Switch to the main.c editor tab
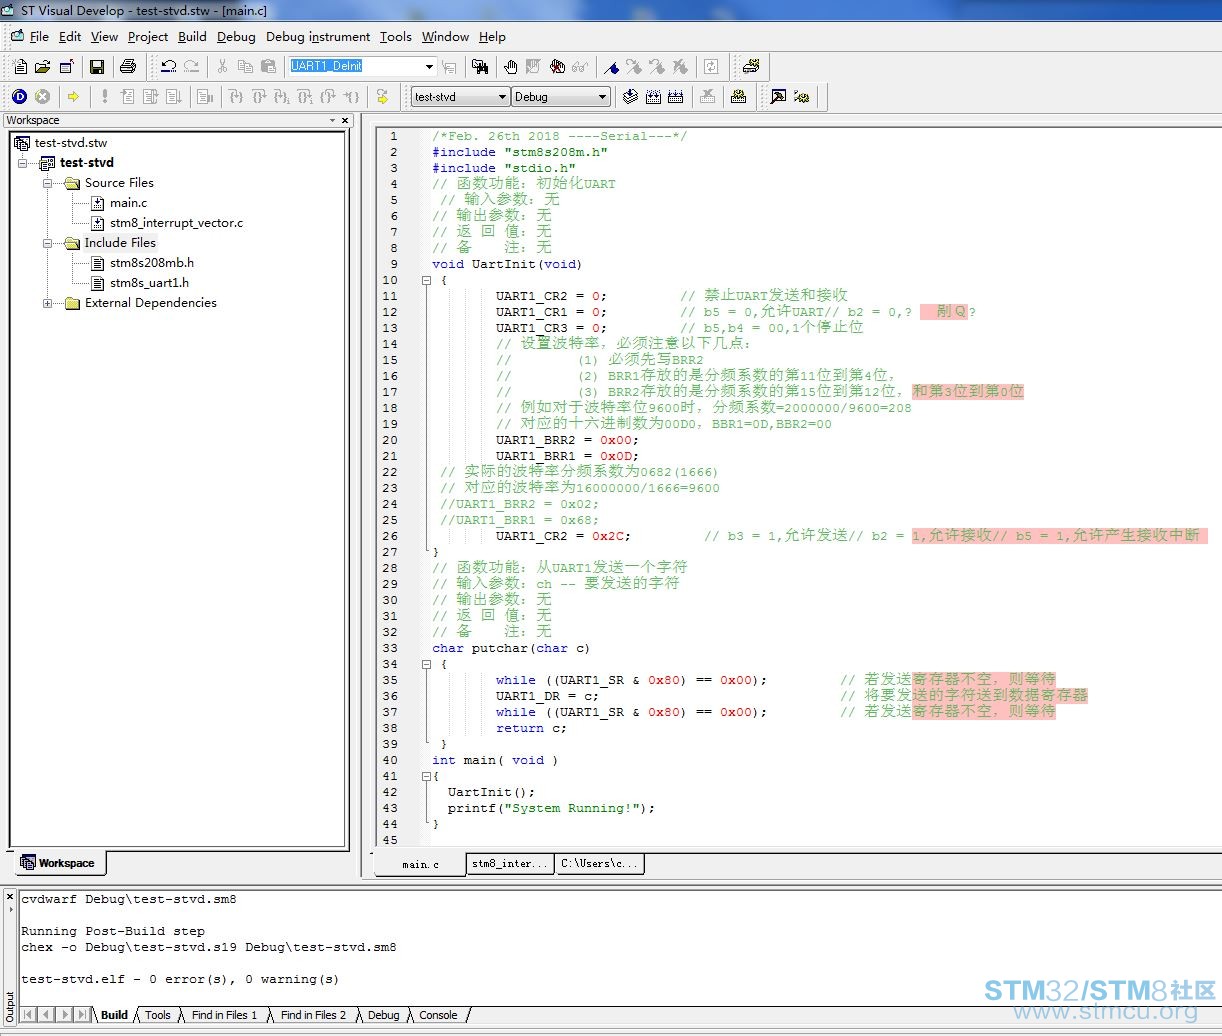The width and height of the screenshot is (1222, 1036). 421,864
